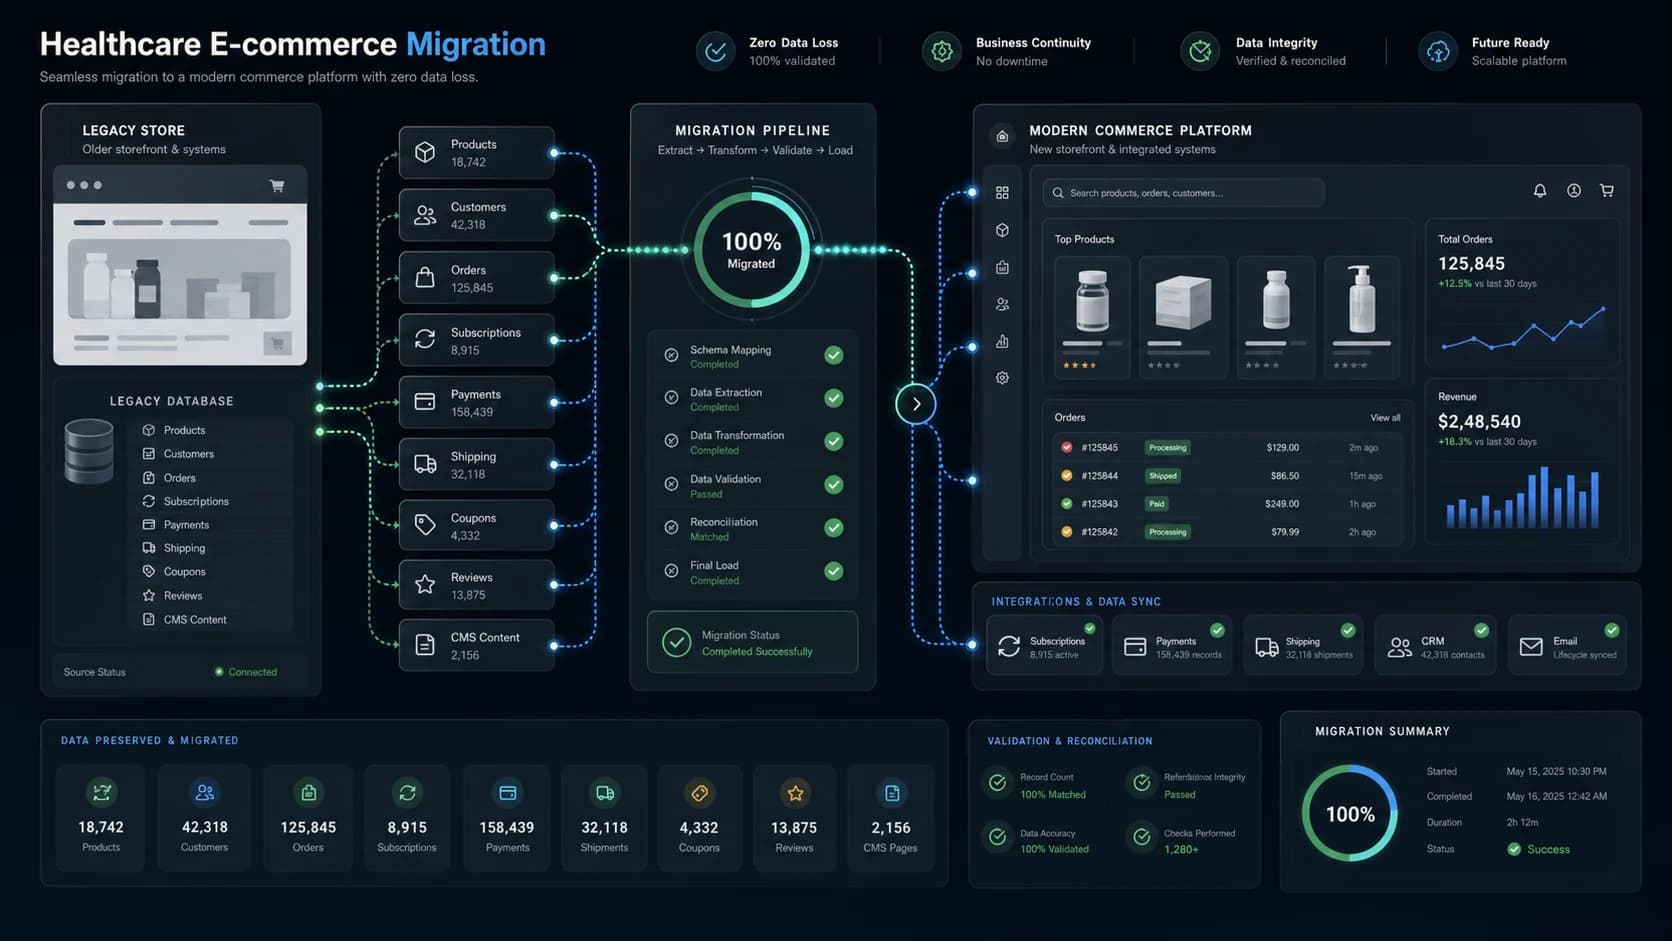The height and width of the screenshot is (941, 1672).
Task: Click the Business Continuity gear icon
Action: [942, 51]
